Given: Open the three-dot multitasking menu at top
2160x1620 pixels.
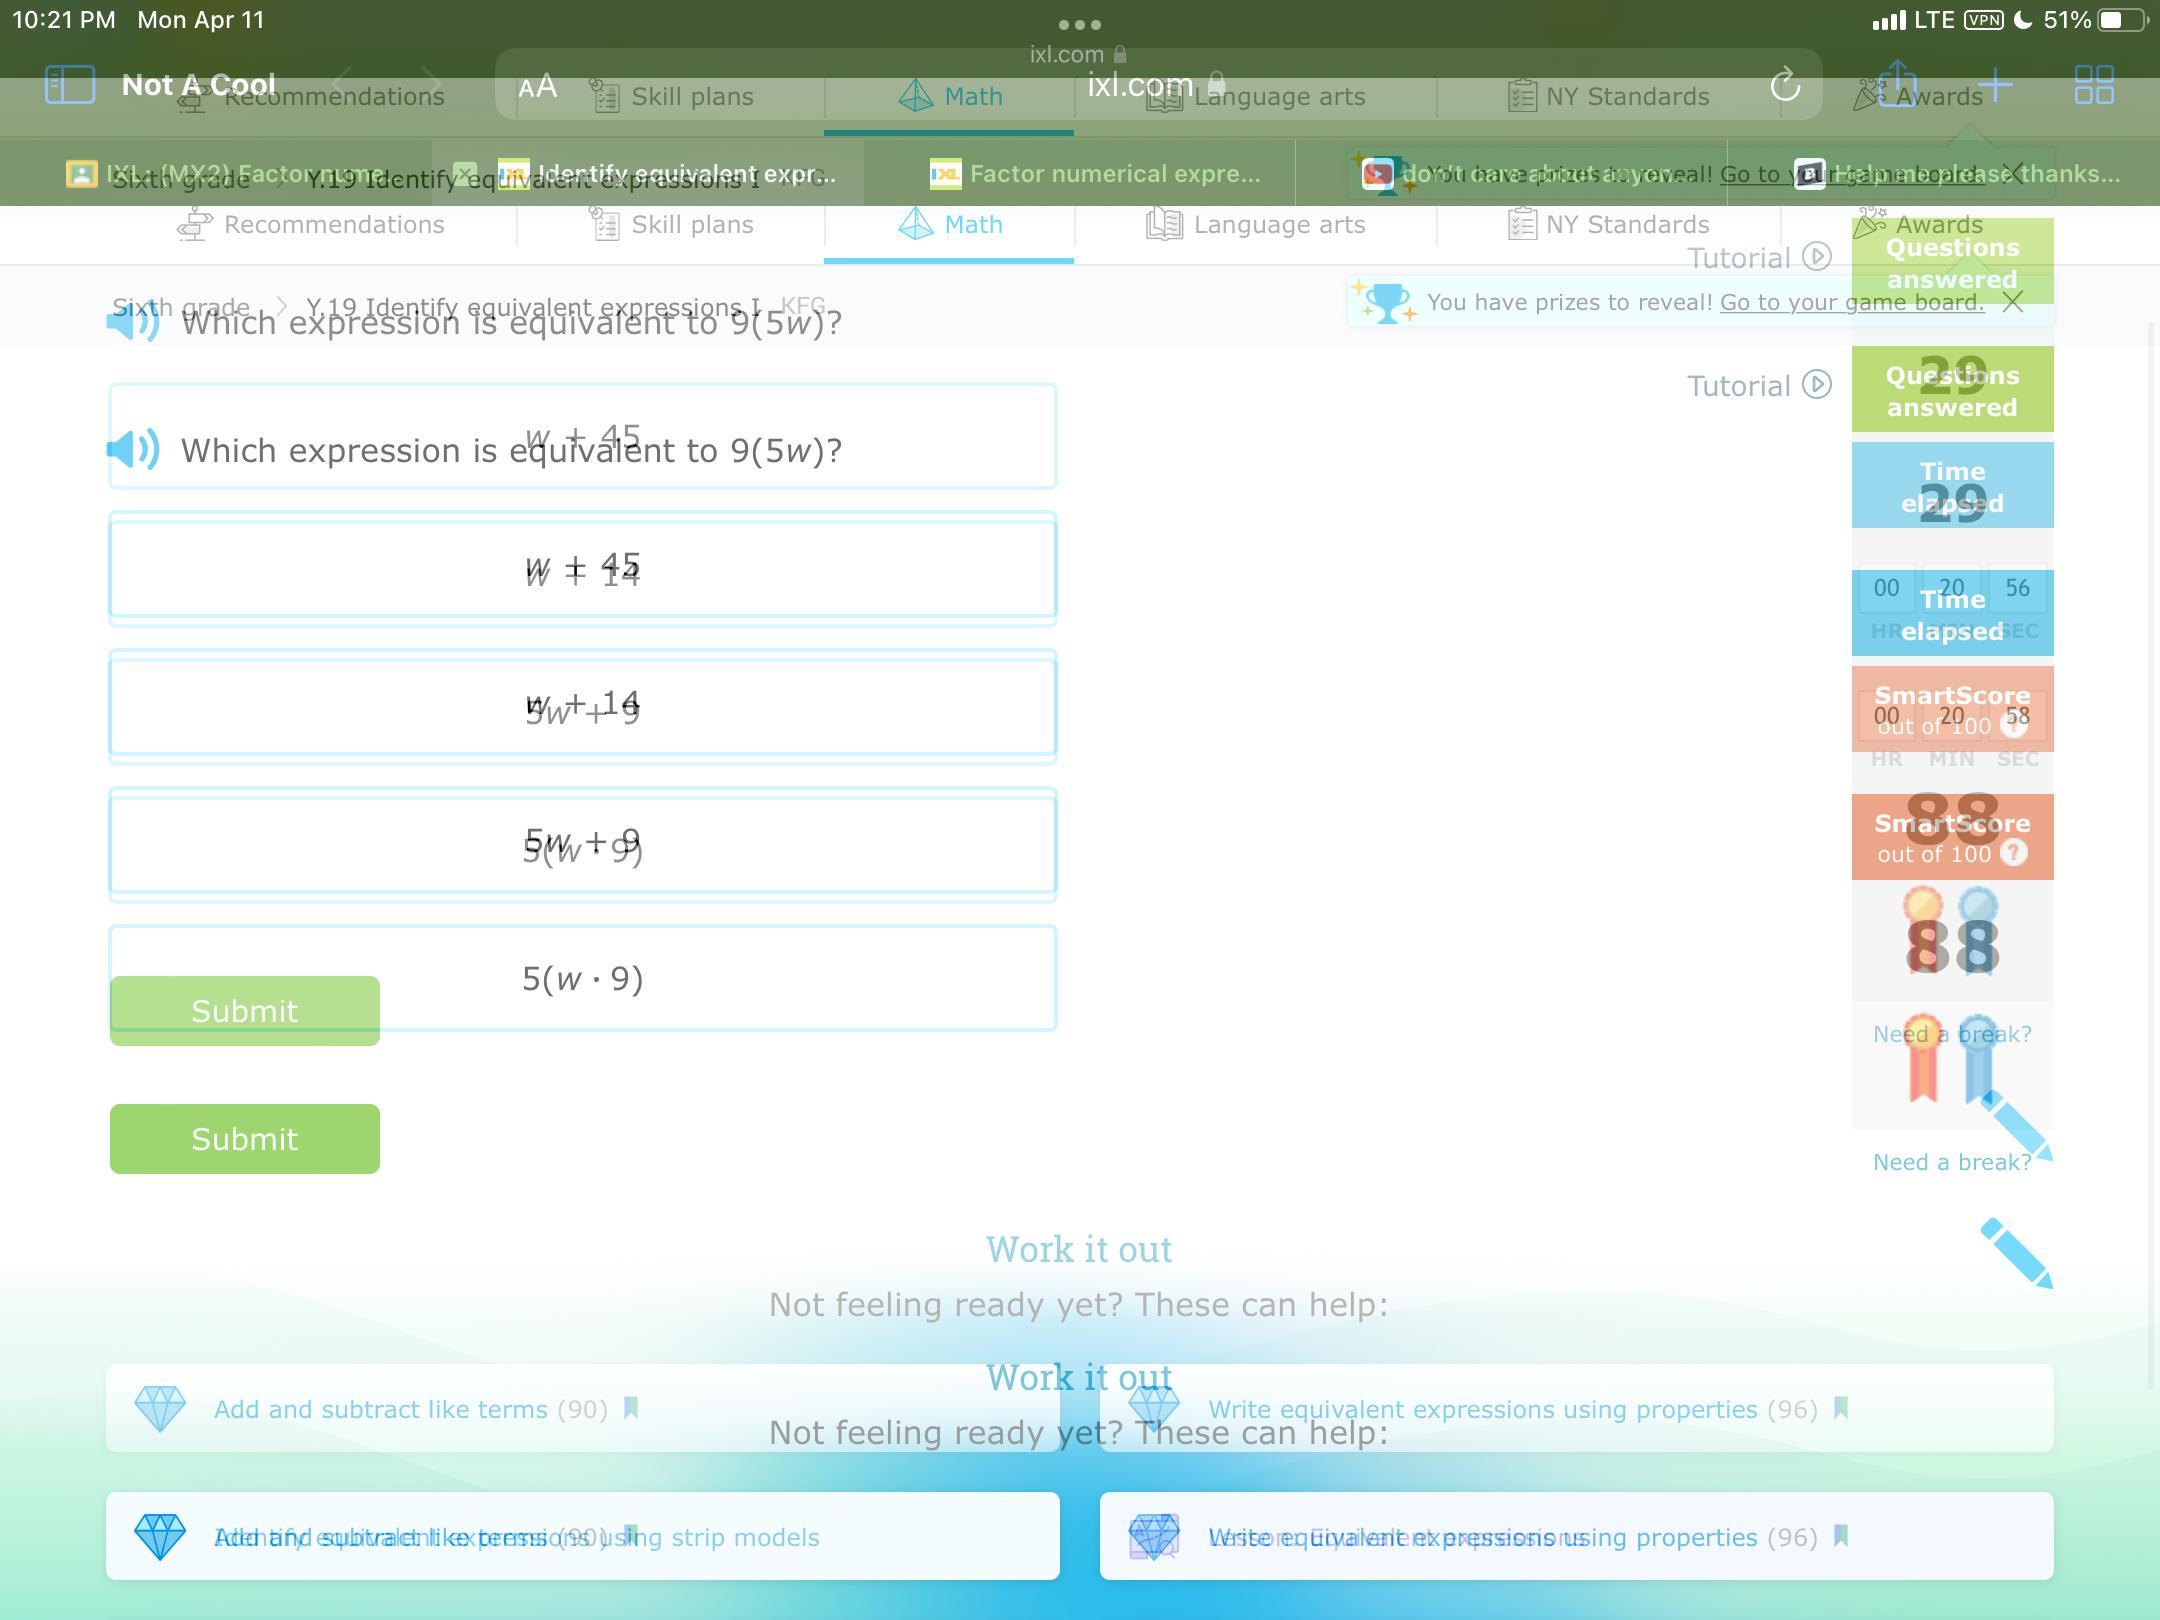Looking at the screenshot, I should tap(1079, 24).
